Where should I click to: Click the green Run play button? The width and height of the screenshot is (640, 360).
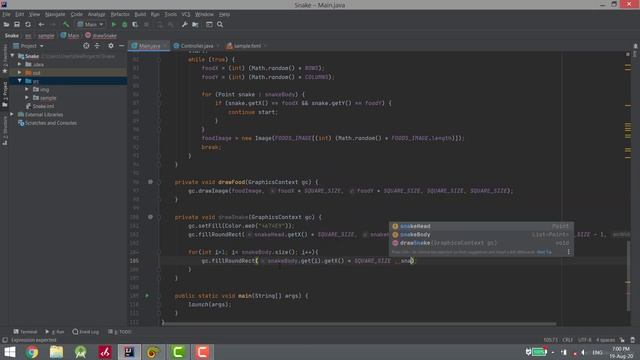click(x=114, y=24)
